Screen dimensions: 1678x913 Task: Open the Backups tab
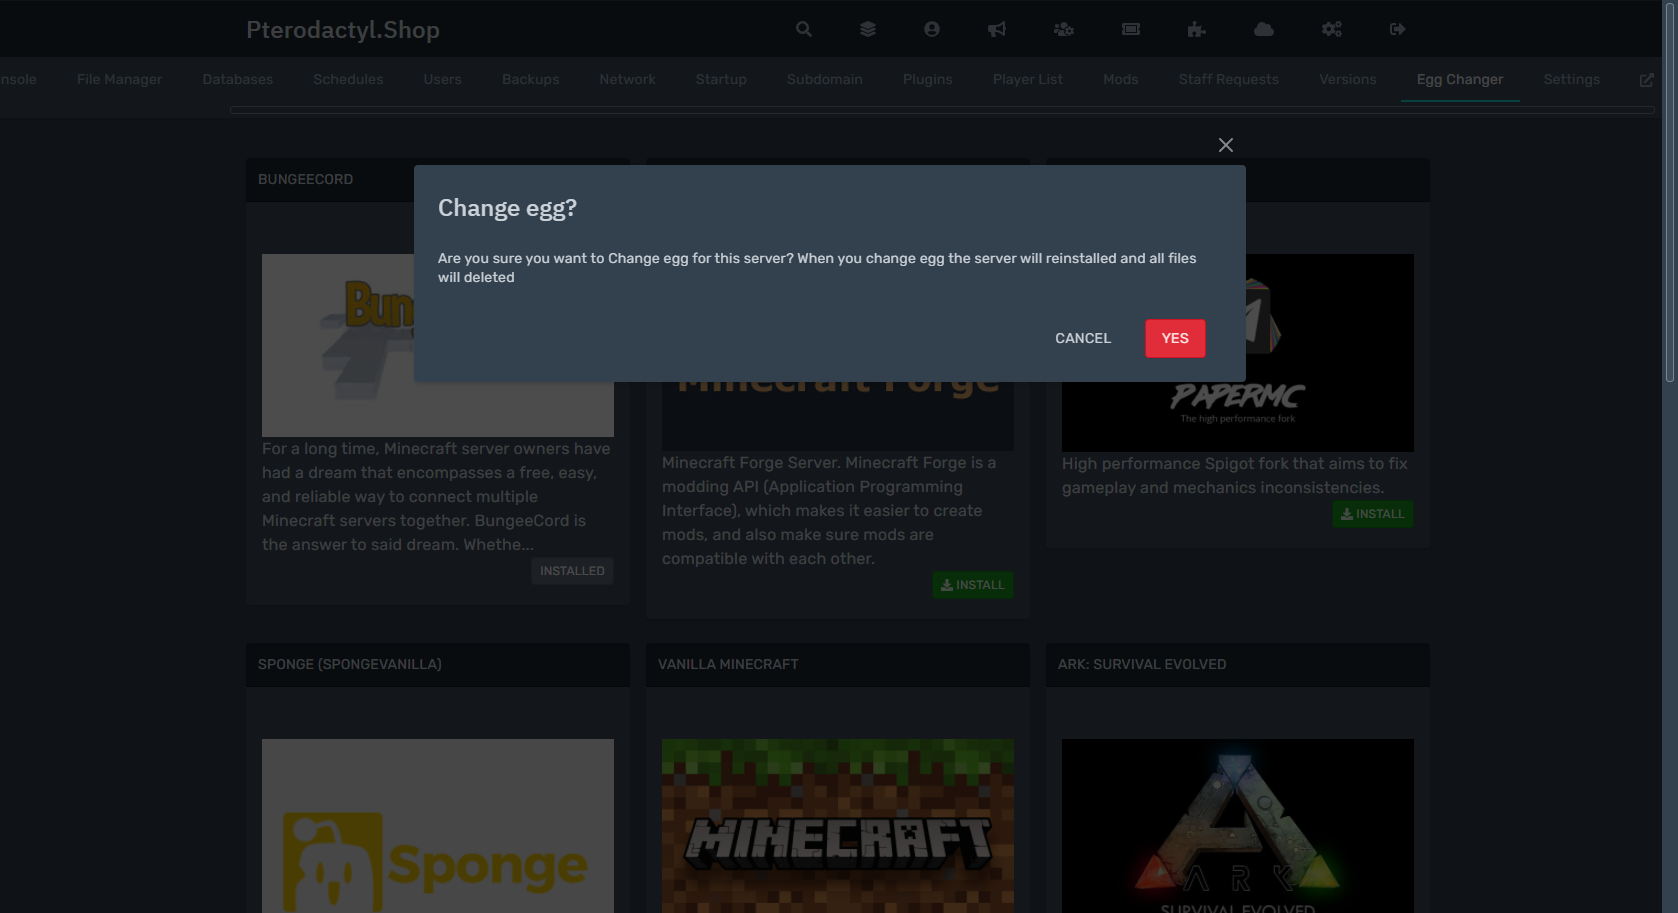tap(530, 79)
